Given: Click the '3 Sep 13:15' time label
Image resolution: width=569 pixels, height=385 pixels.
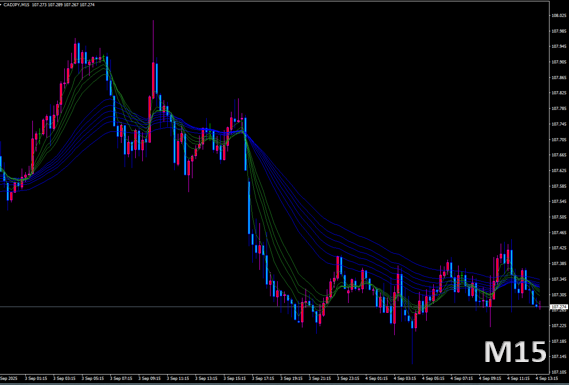Looking at the screenshot, I should coord(207,378).
